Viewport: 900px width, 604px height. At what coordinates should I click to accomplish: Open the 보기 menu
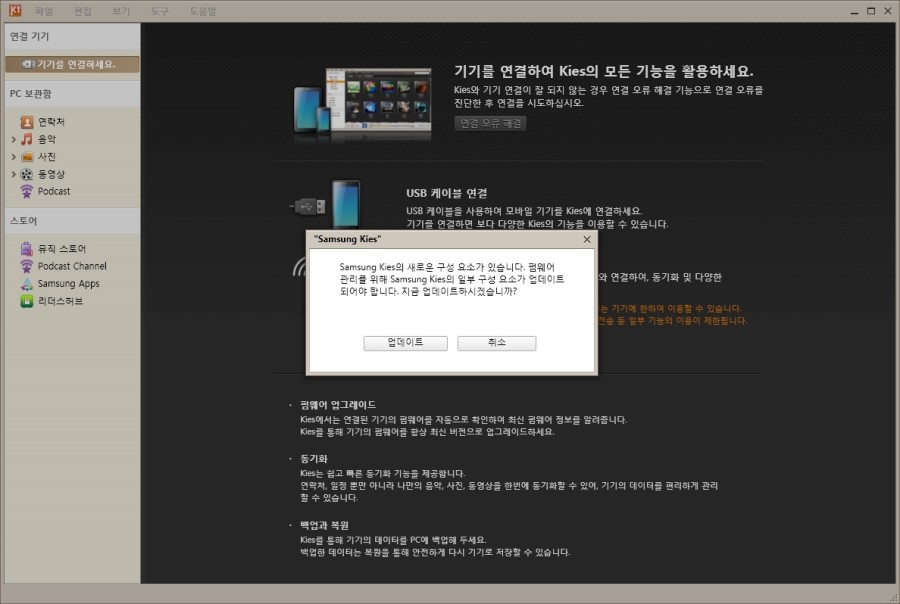(x=121, y=11)
